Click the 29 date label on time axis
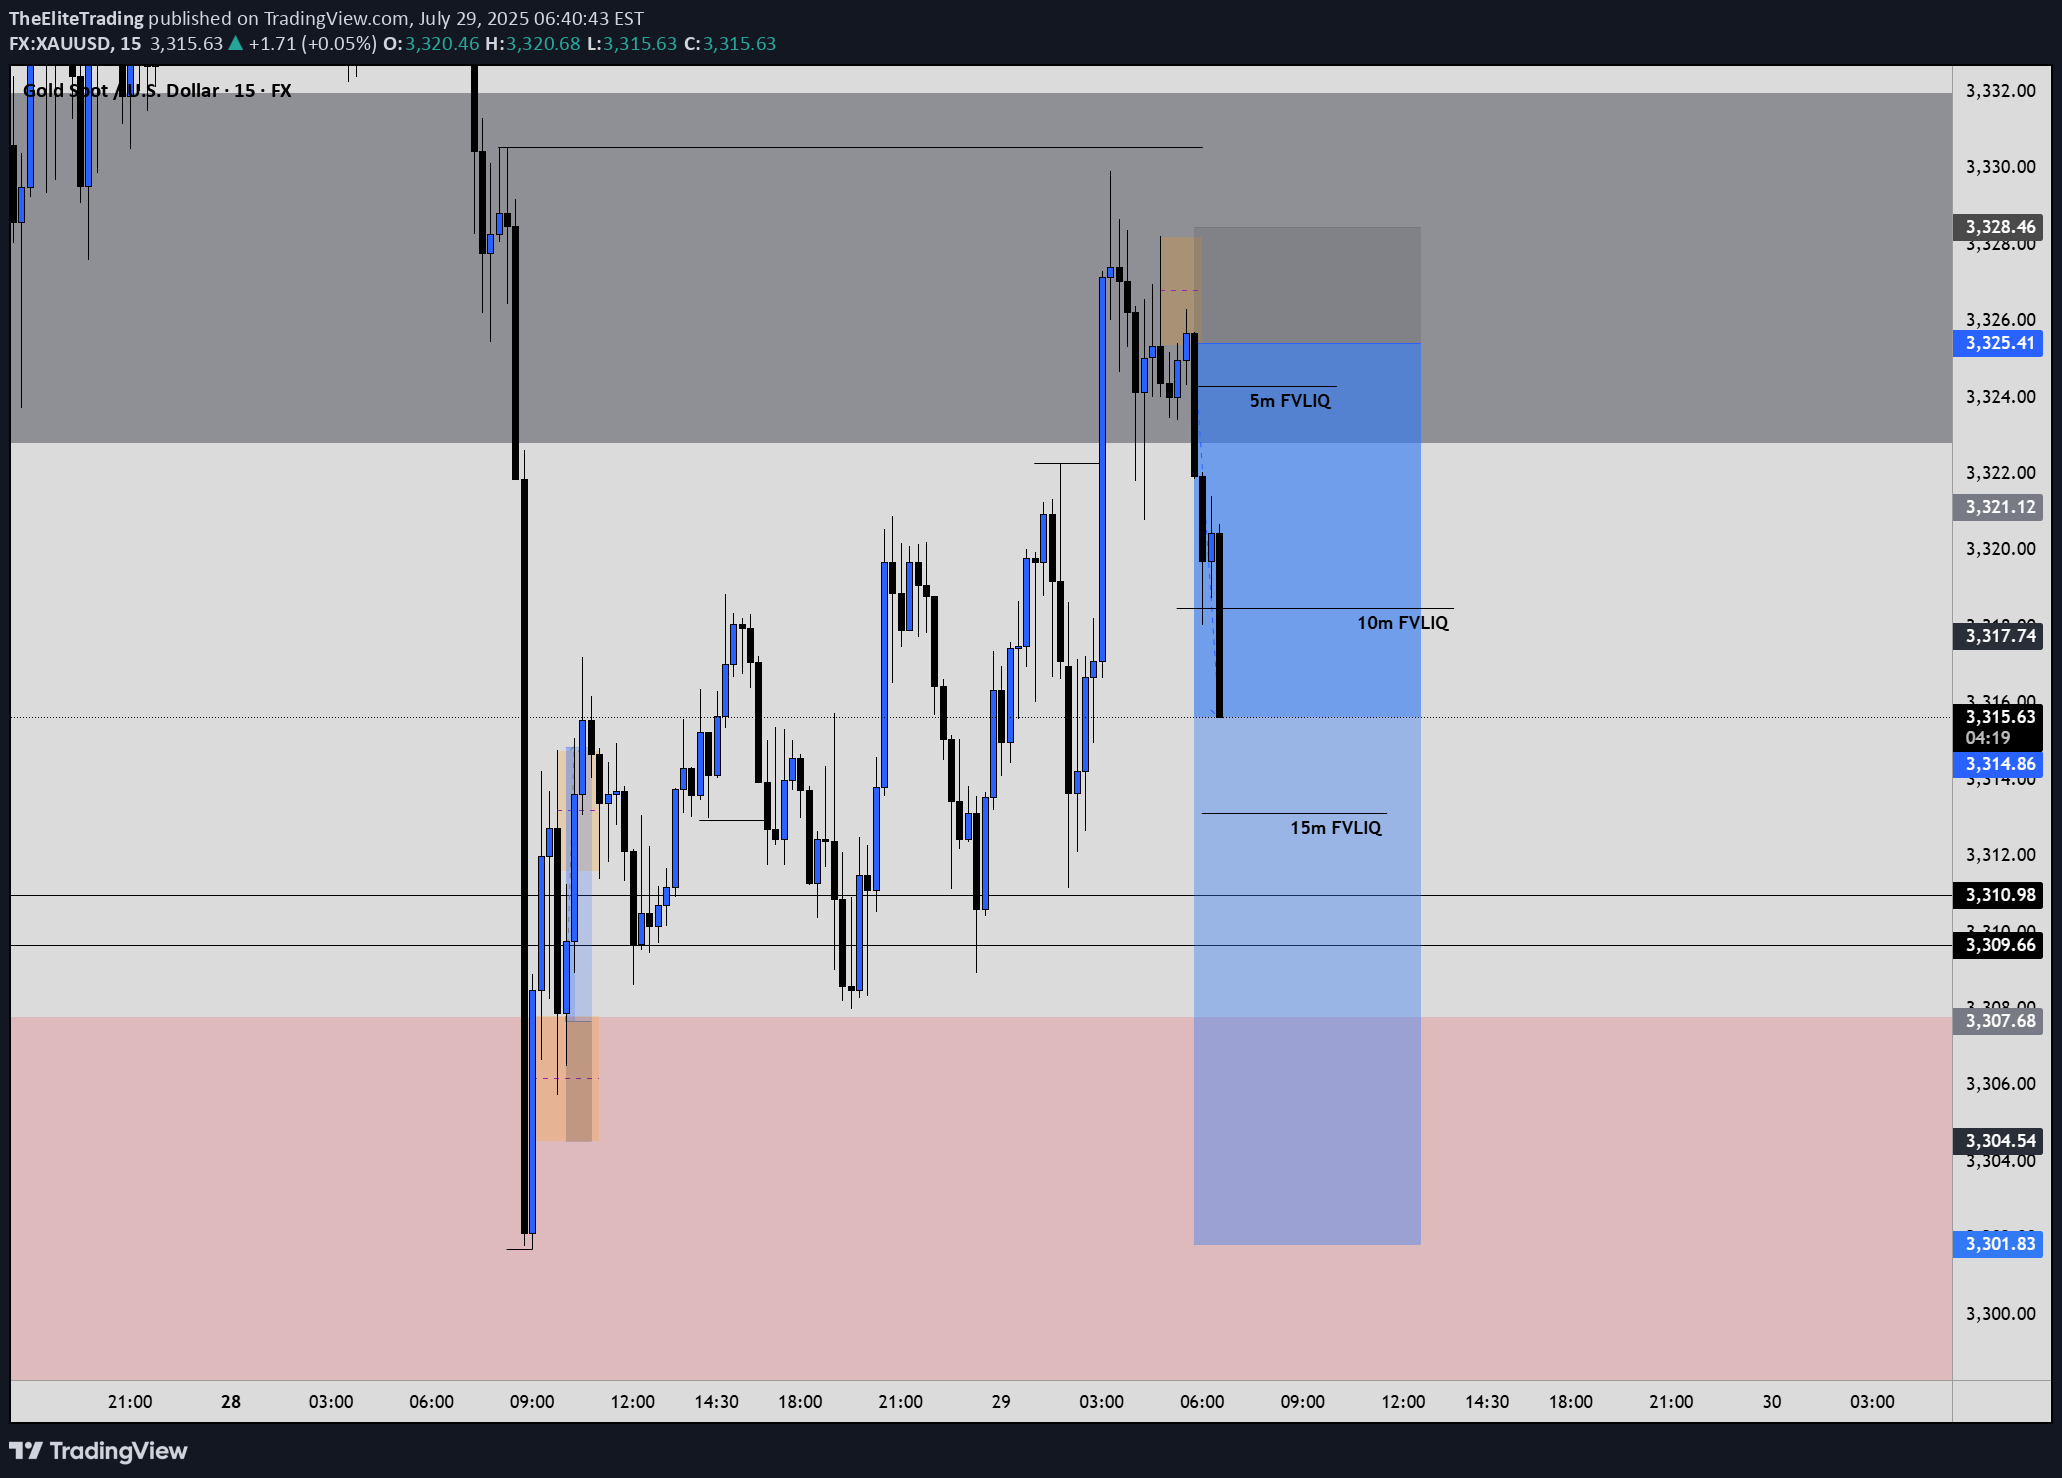Image resolution: width=2062 pixels, height=1478 pixels. coord(1001,1402)
